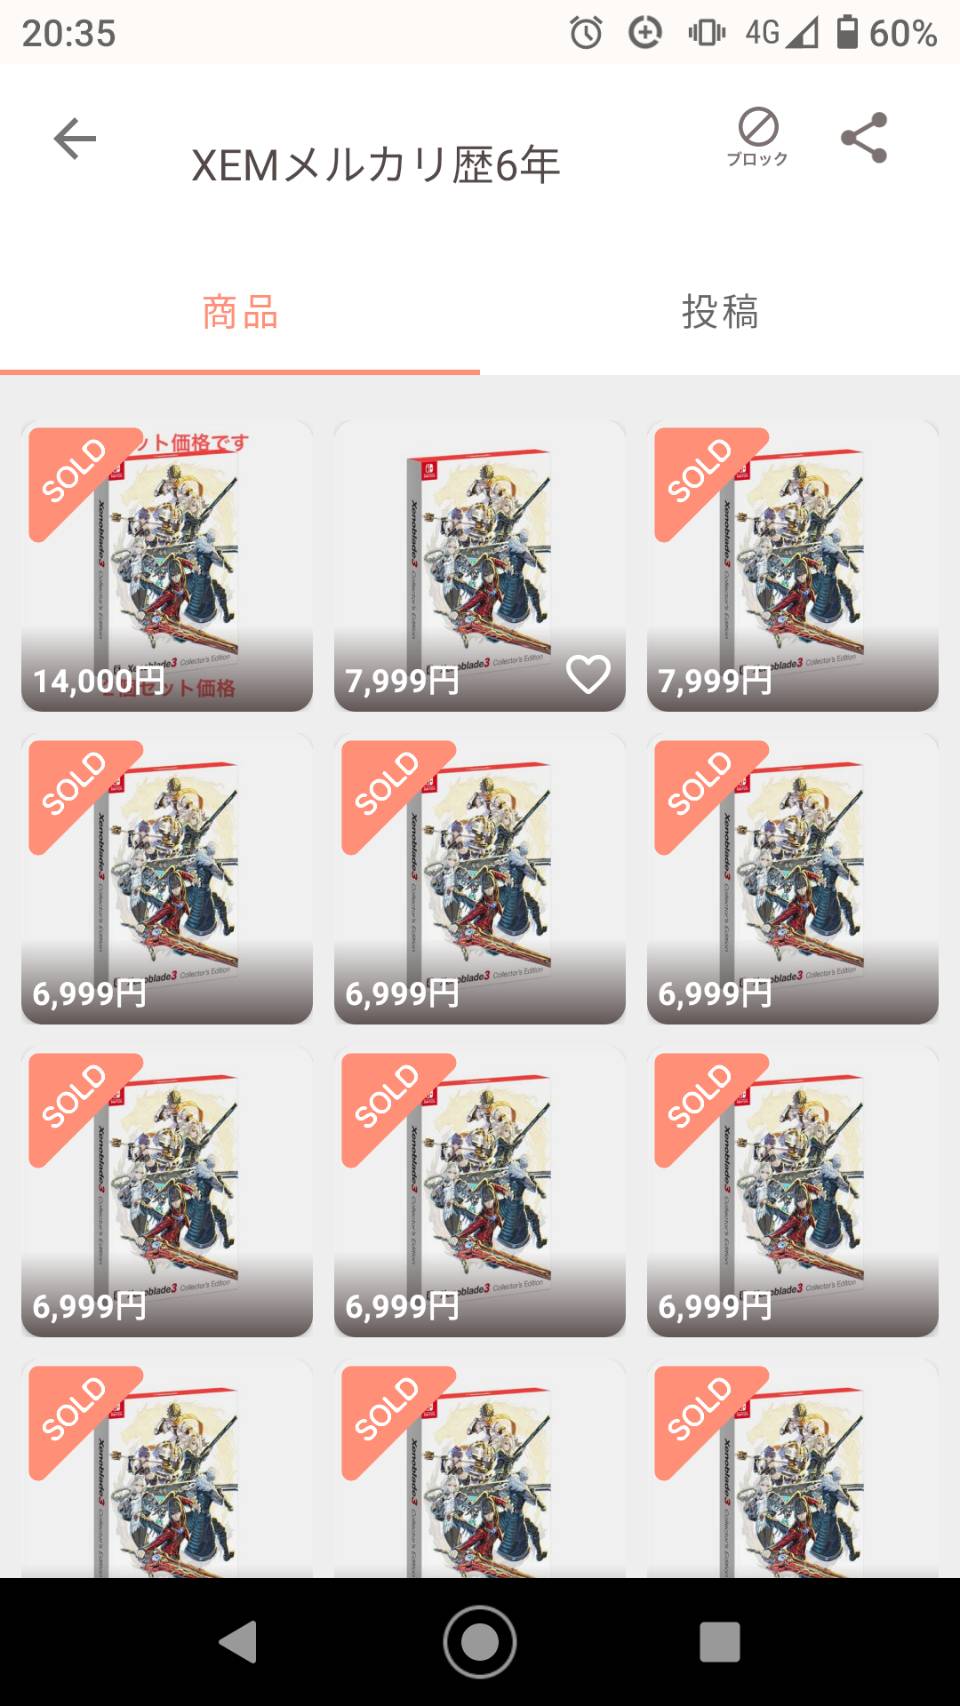Viewport: 960px width, 1706px height.
Task: Open the left 6,999円 item in the third row
Action: (167, 1192)
